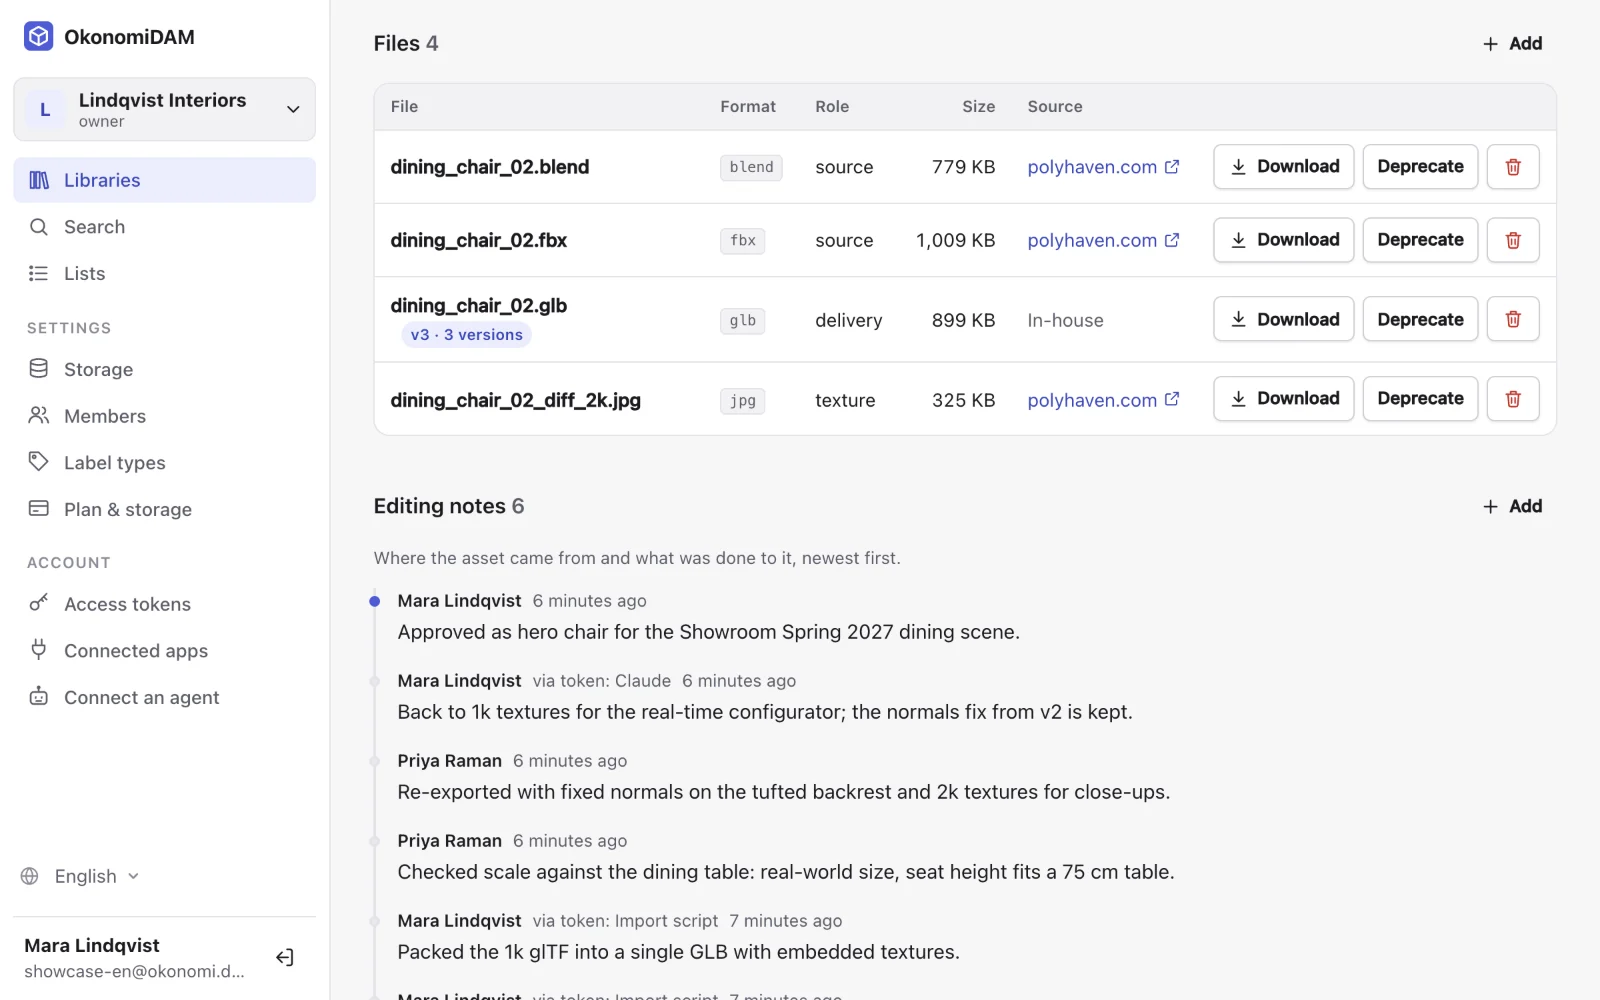The width and height of the screenshot is (1600, 1000).
Task: Click the 'via token: Claude' label
Action: 602,681
